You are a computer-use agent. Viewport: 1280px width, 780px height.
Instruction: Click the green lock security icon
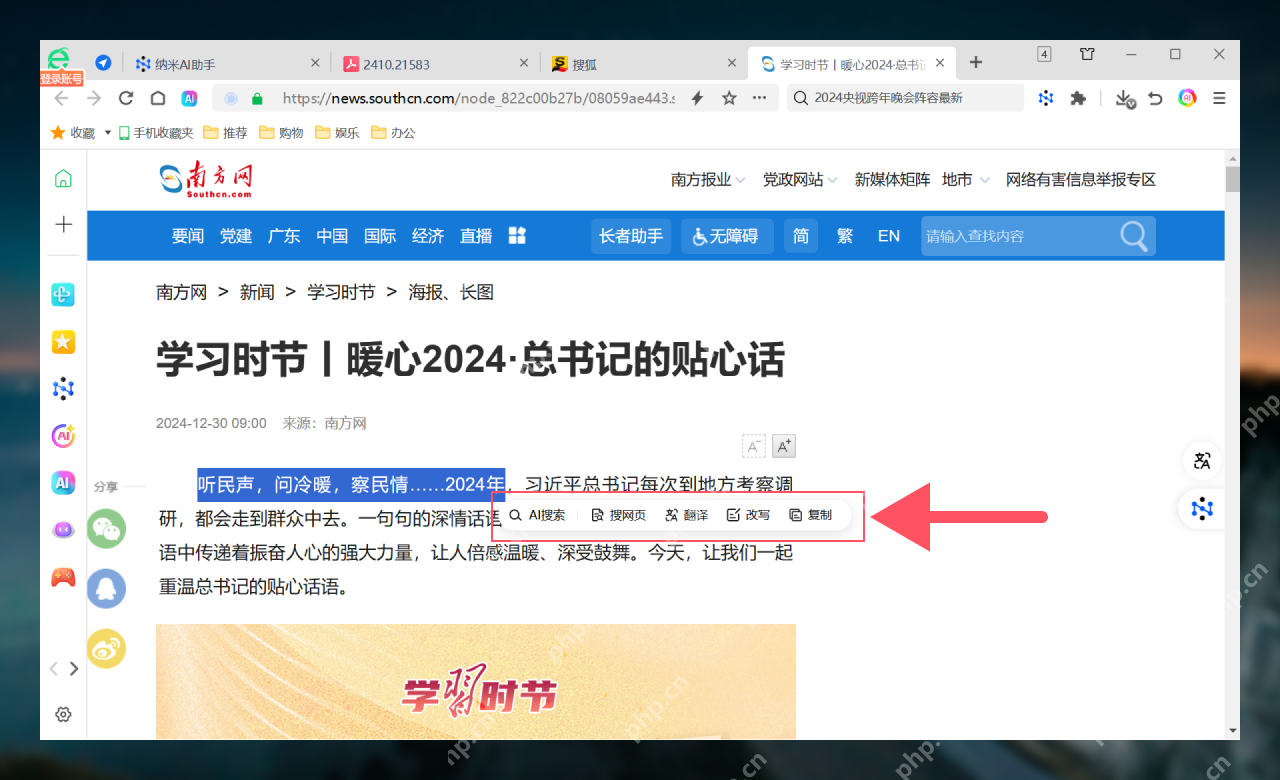(257, 98)
